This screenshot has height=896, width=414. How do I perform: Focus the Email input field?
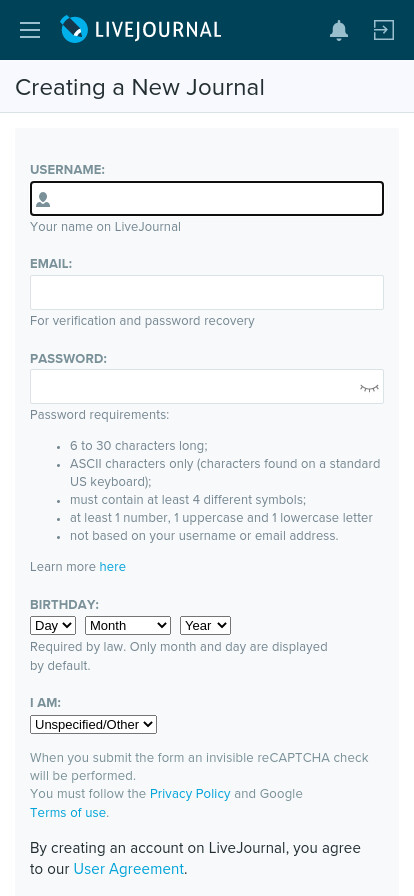point(207,293)
